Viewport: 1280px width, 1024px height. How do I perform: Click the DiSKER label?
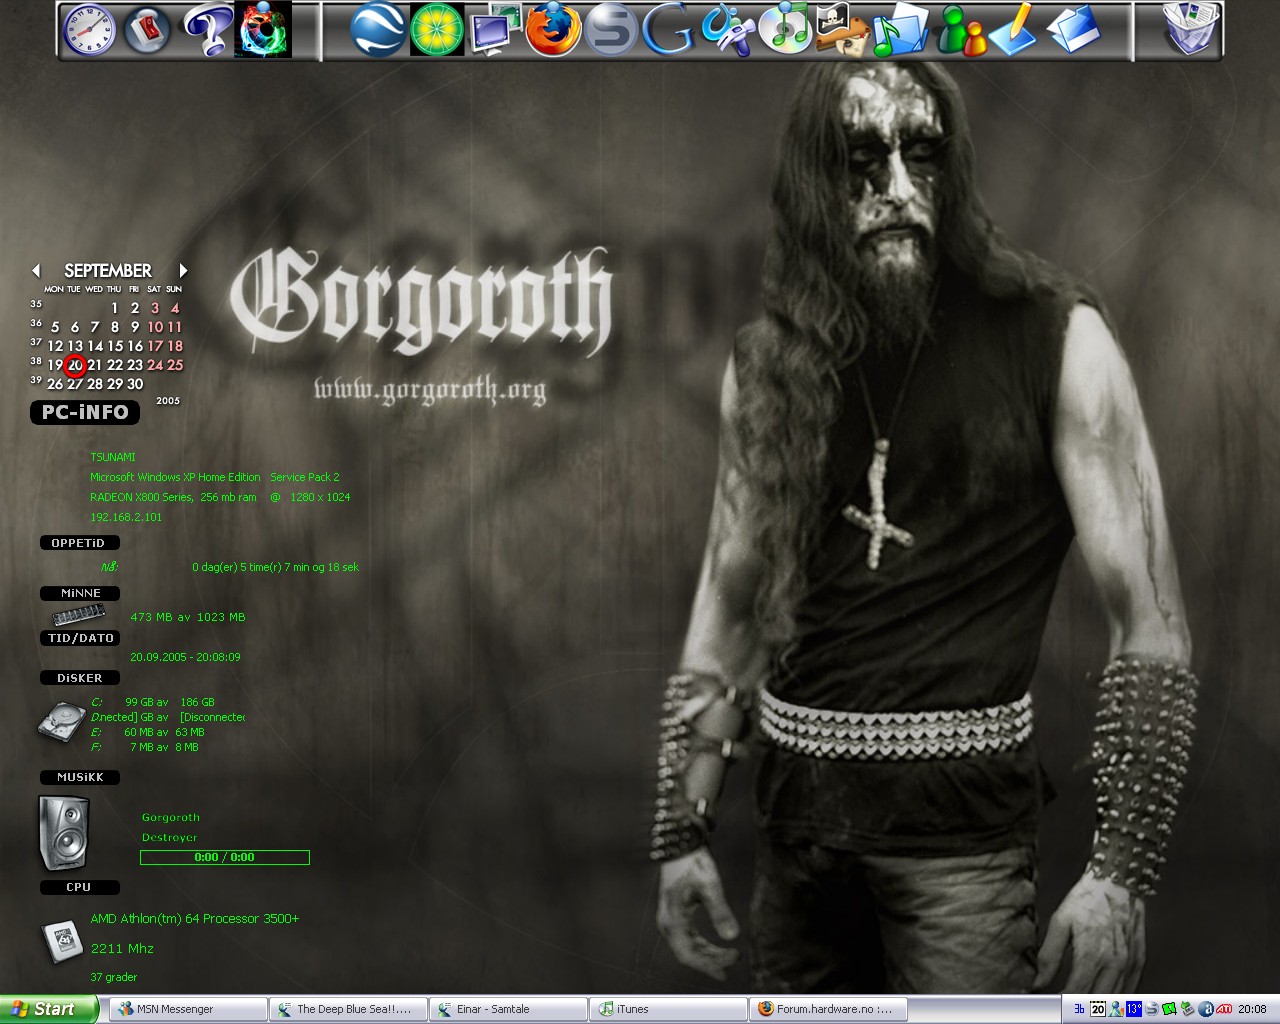80,678
